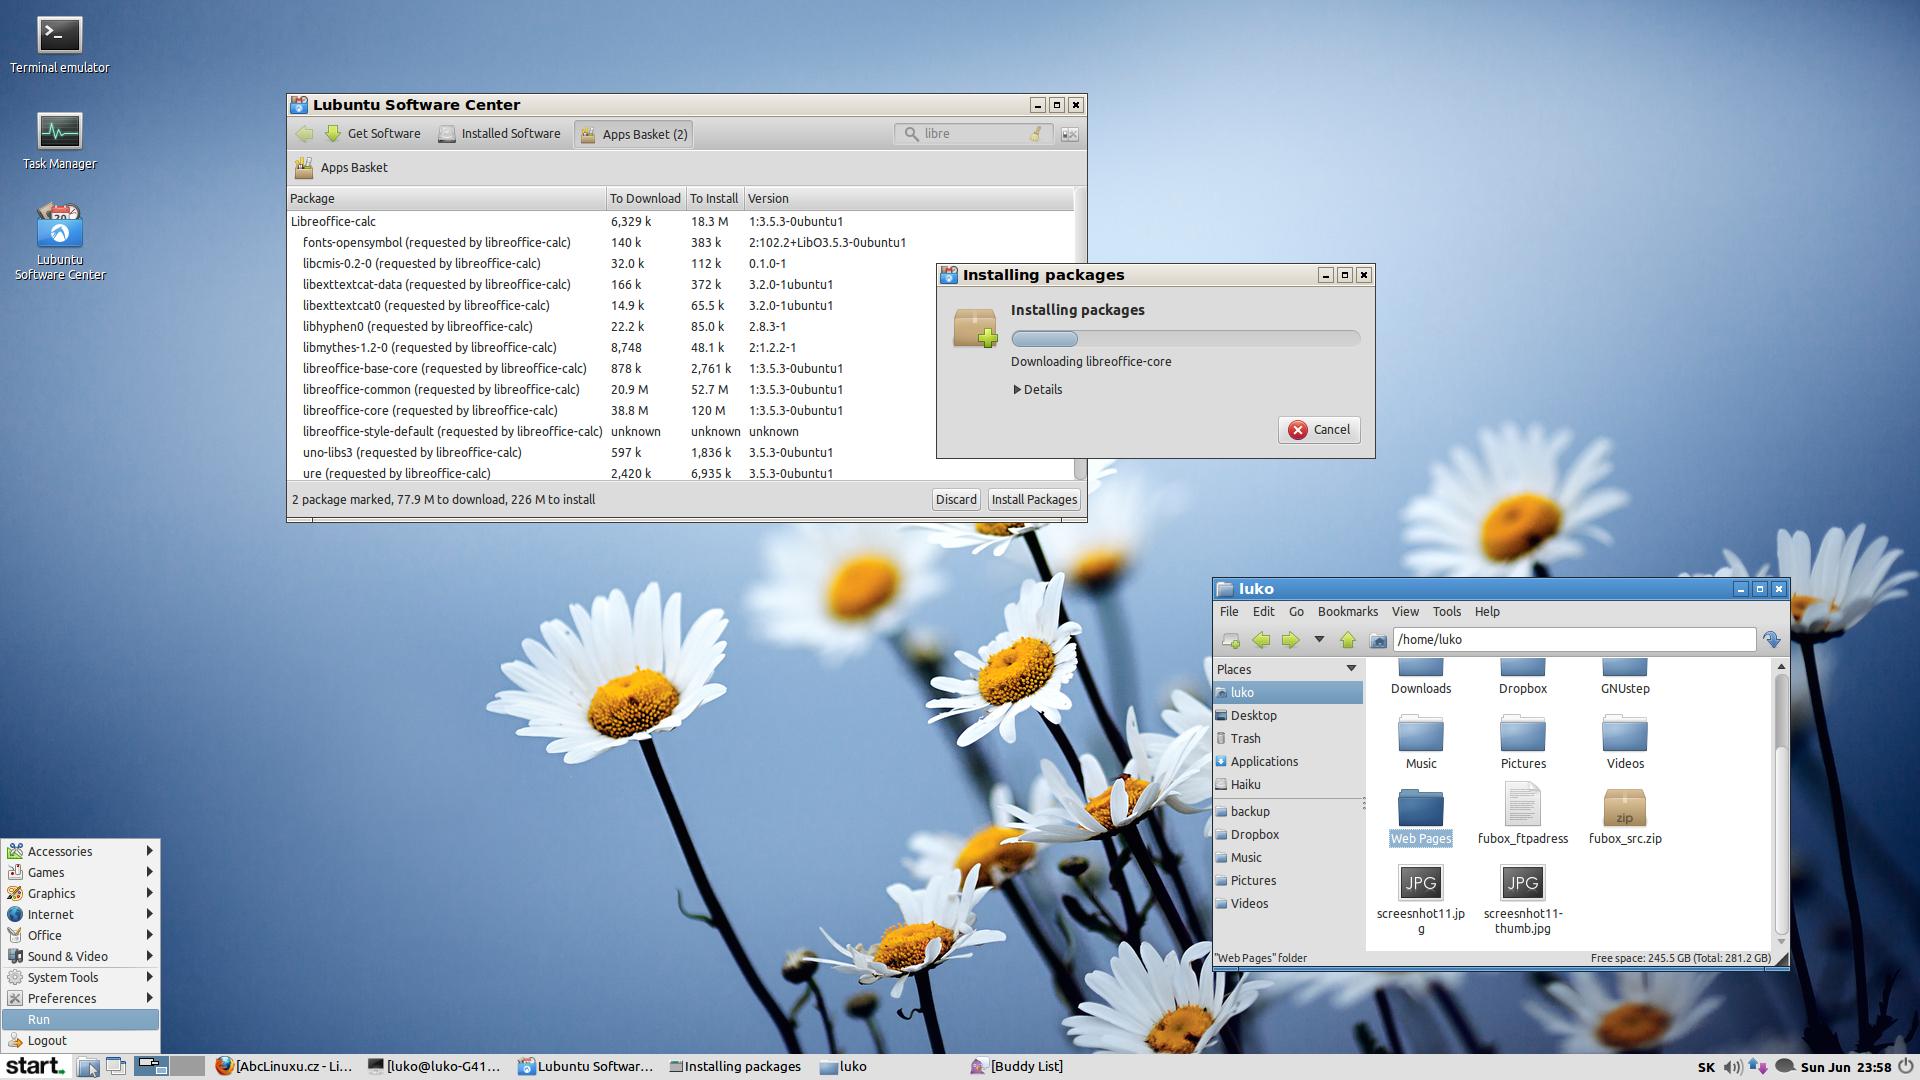Click the reload/go arrow next to path bar
The height and width of the screenshot is (1080, 1920).
point(1772,640)
